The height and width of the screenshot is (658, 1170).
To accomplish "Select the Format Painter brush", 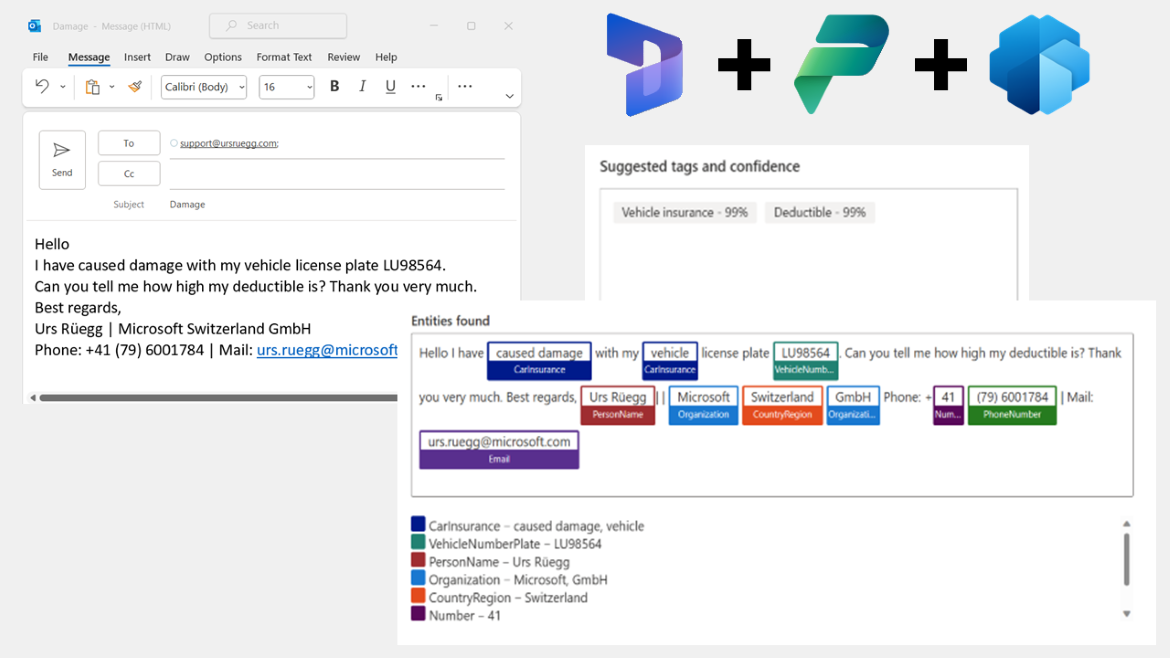I will (135, 87).
